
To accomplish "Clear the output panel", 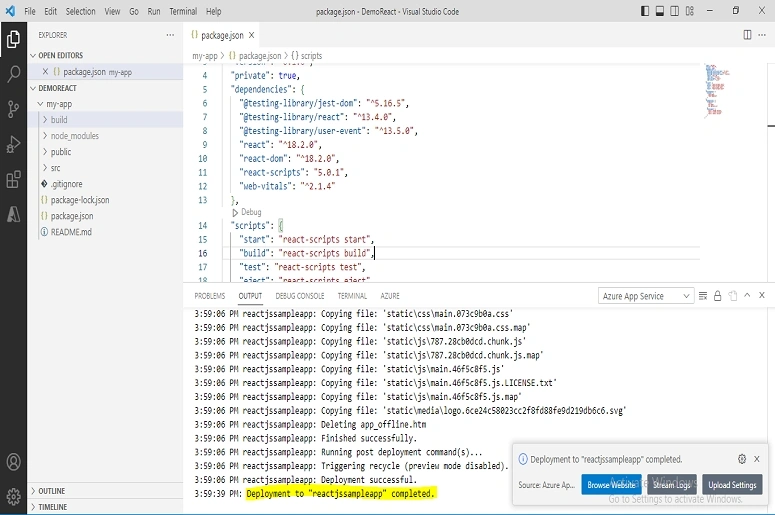I will (x=703, y=296).
